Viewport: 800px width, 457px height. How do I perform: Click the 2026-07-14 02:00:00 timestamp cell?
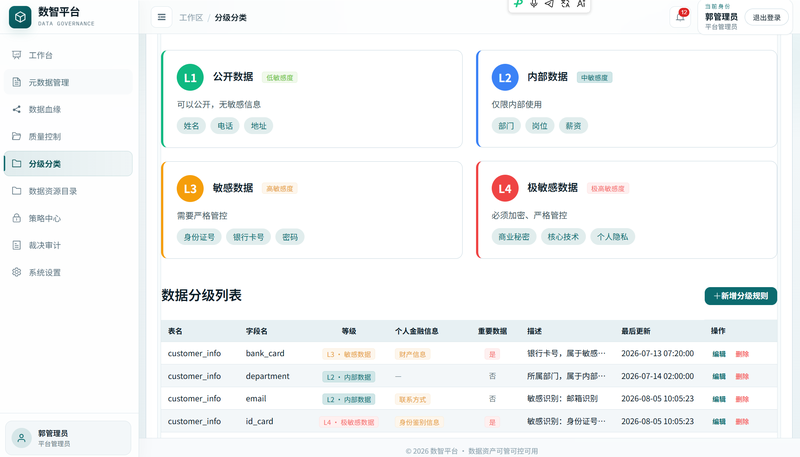(x=658, y=376)
